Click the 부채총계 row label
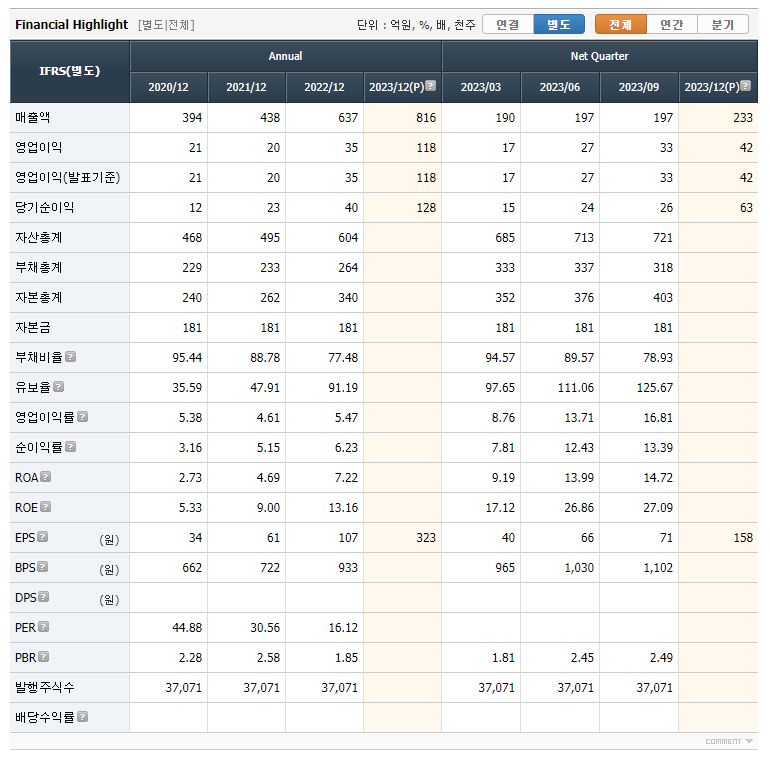 click(39, 268)
